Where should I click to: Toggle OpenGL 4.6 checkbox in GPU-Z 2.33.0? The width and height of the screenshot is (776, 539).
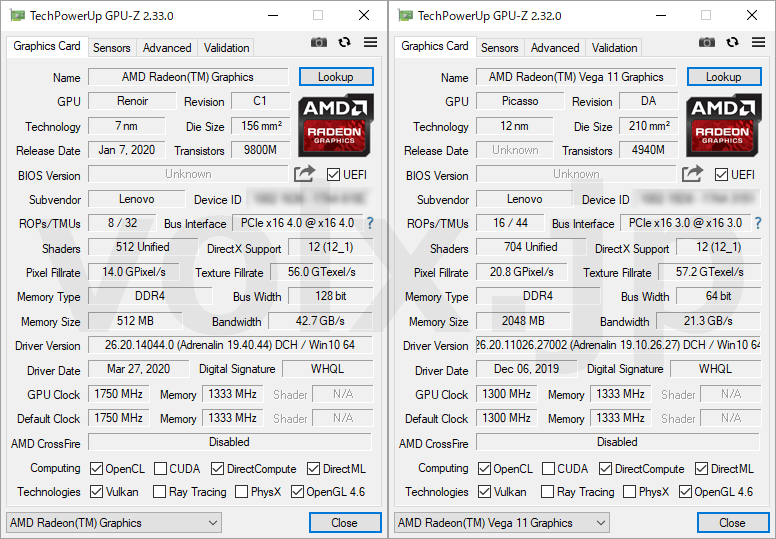(x=297, y=491)
